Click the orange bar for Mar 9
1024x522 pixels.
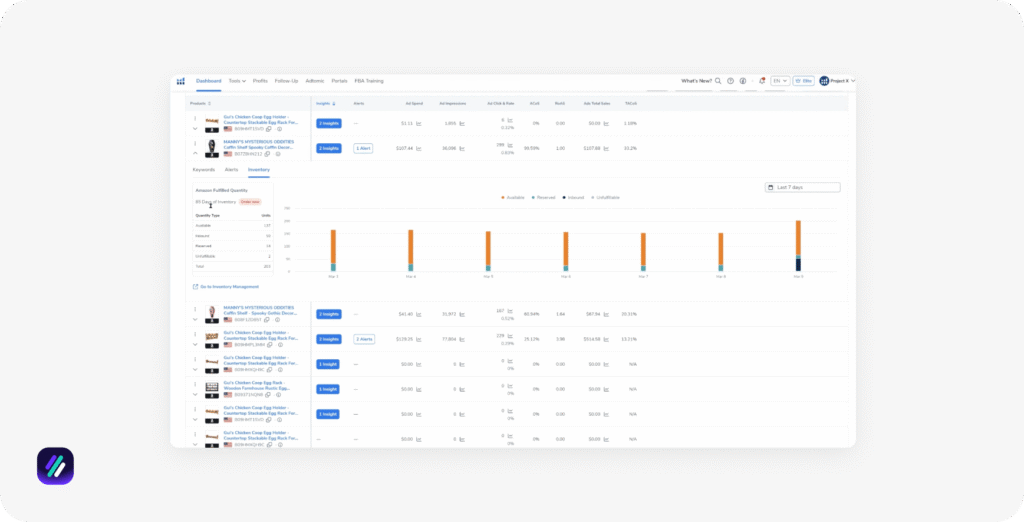click(798, 238)
